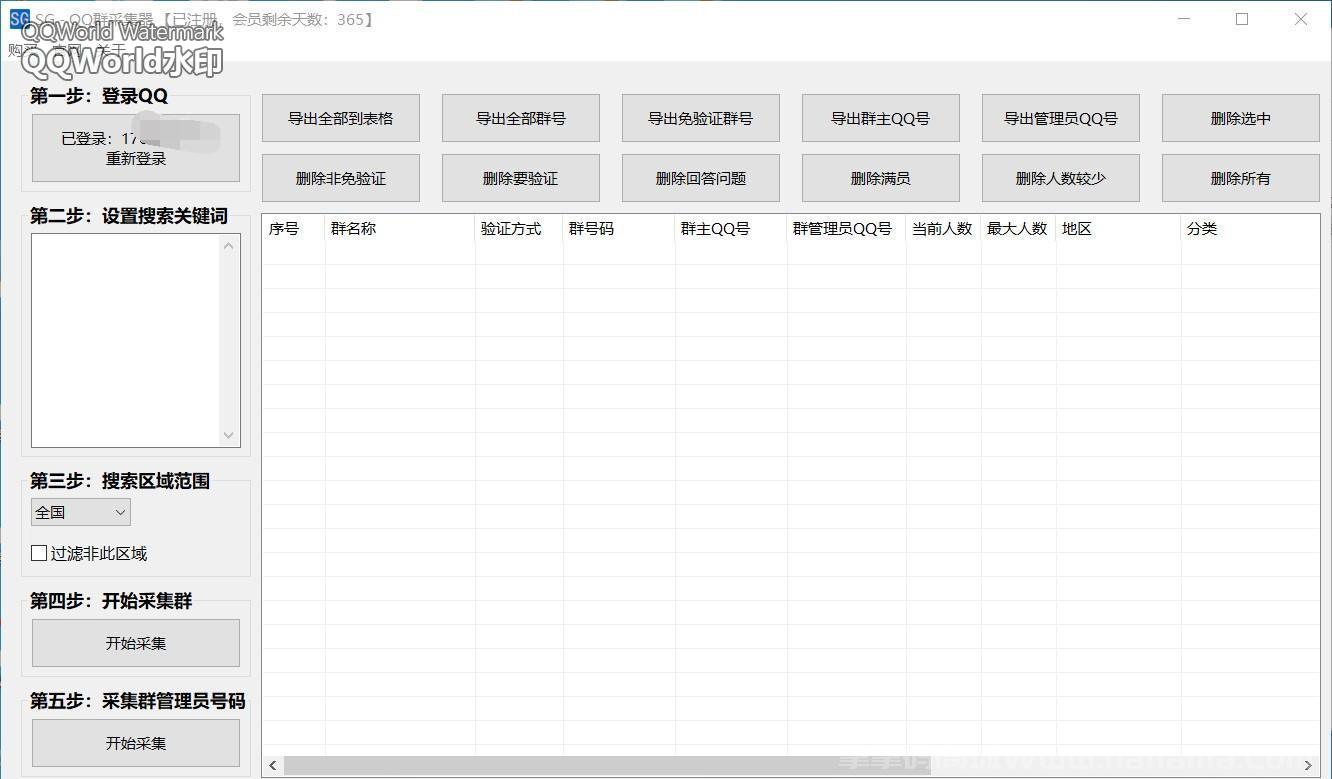Maximize the QQ群采集器 window
This screenshot has width=1332, height=779.
coord(1242,19)
